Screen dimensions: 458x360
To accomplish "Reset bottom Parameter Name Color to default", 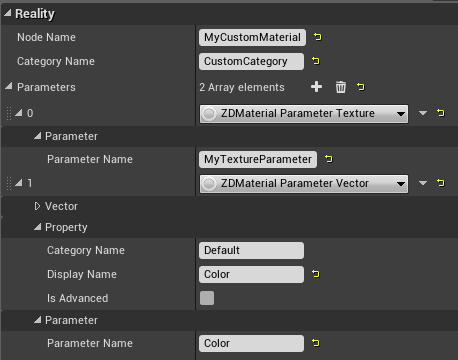I will [316, 343].
